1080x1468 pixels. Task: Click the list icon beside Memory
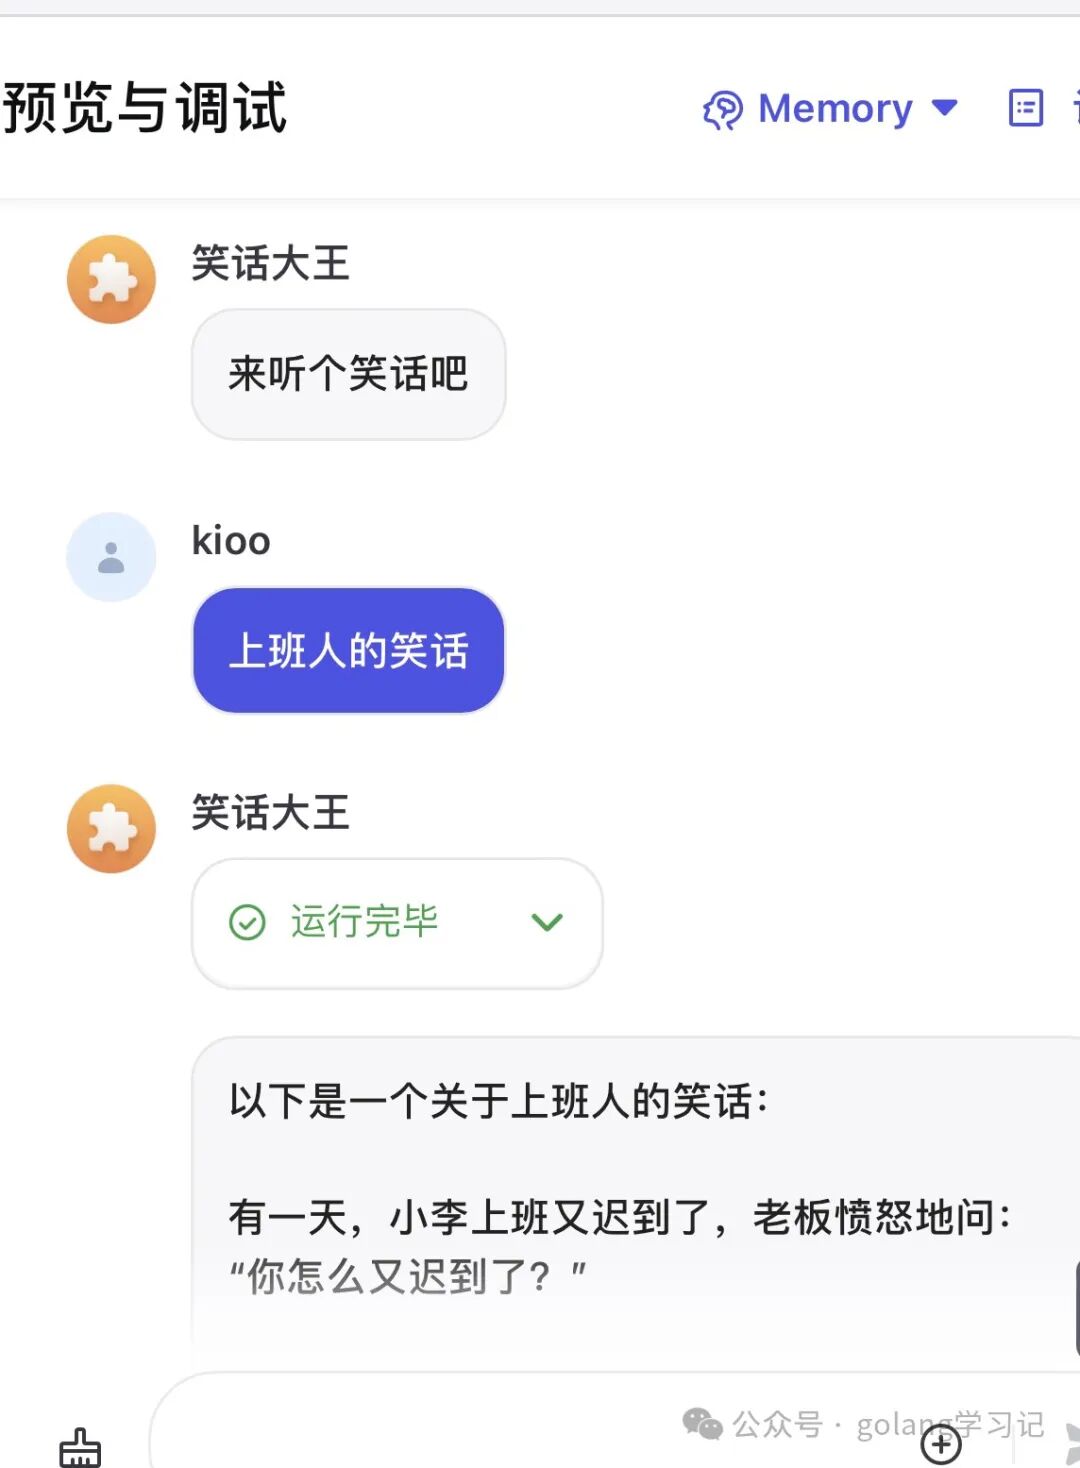pos(1025,108)
